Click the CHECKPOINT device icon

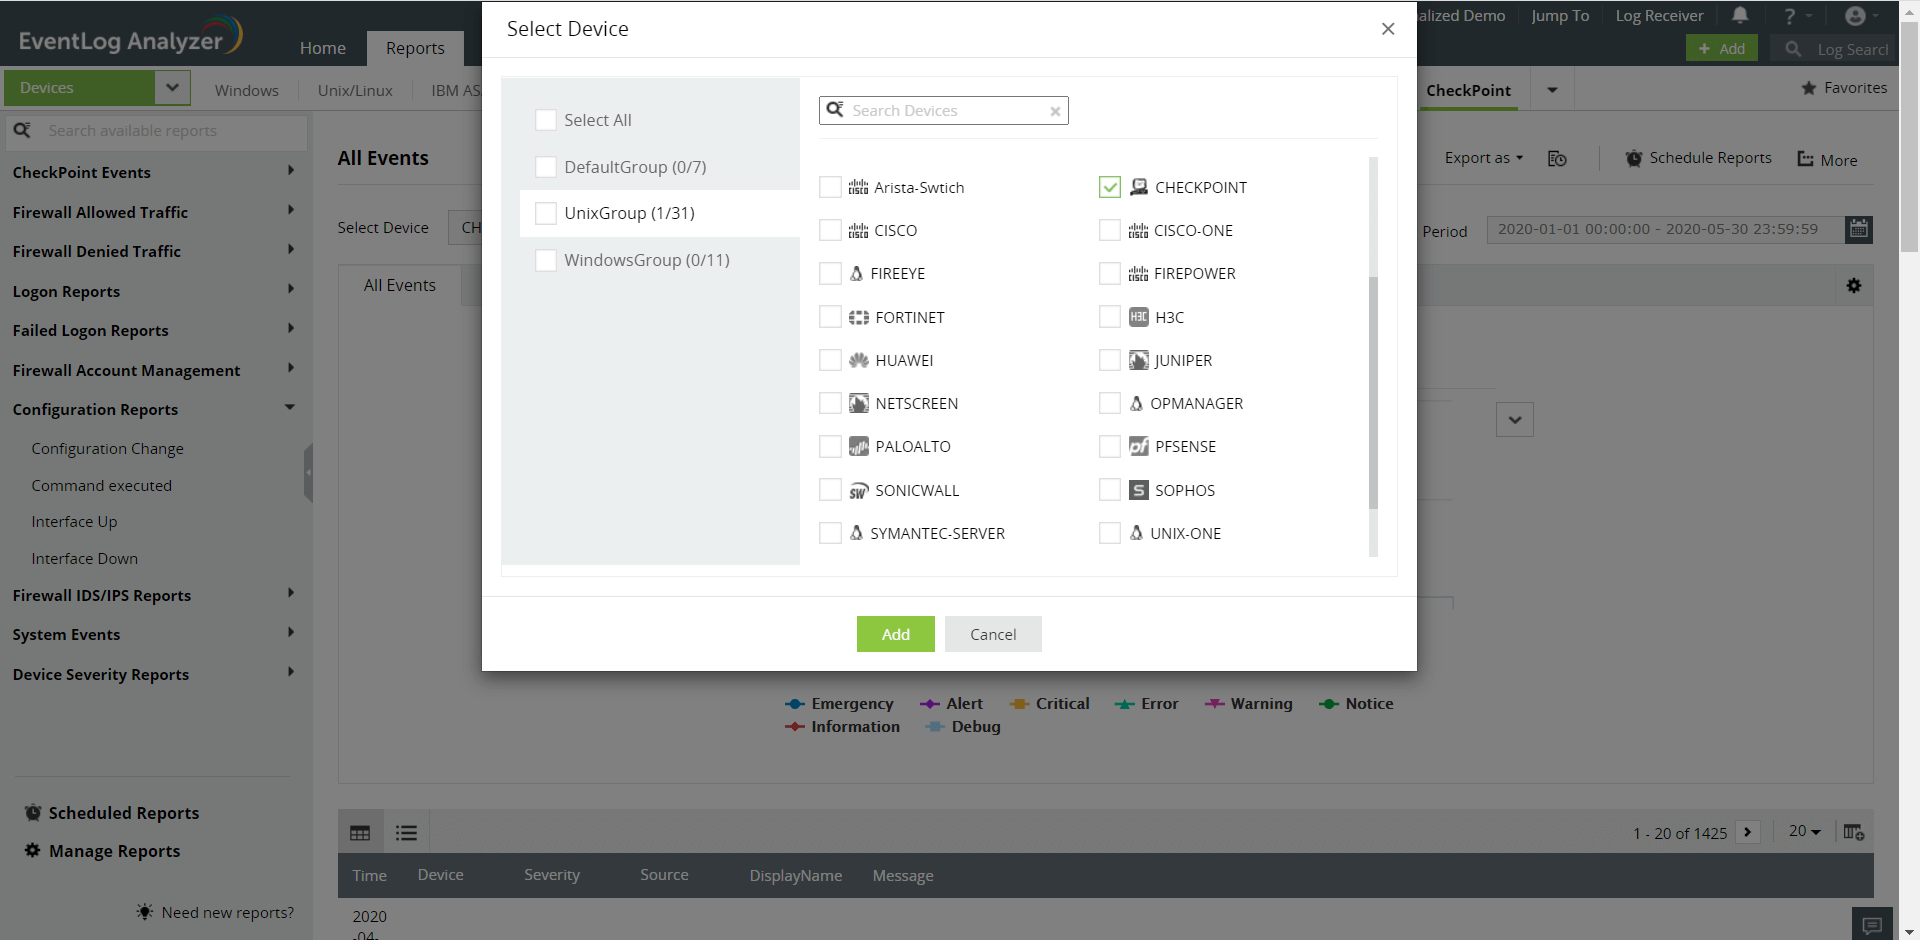click(x=1139, y=187)
